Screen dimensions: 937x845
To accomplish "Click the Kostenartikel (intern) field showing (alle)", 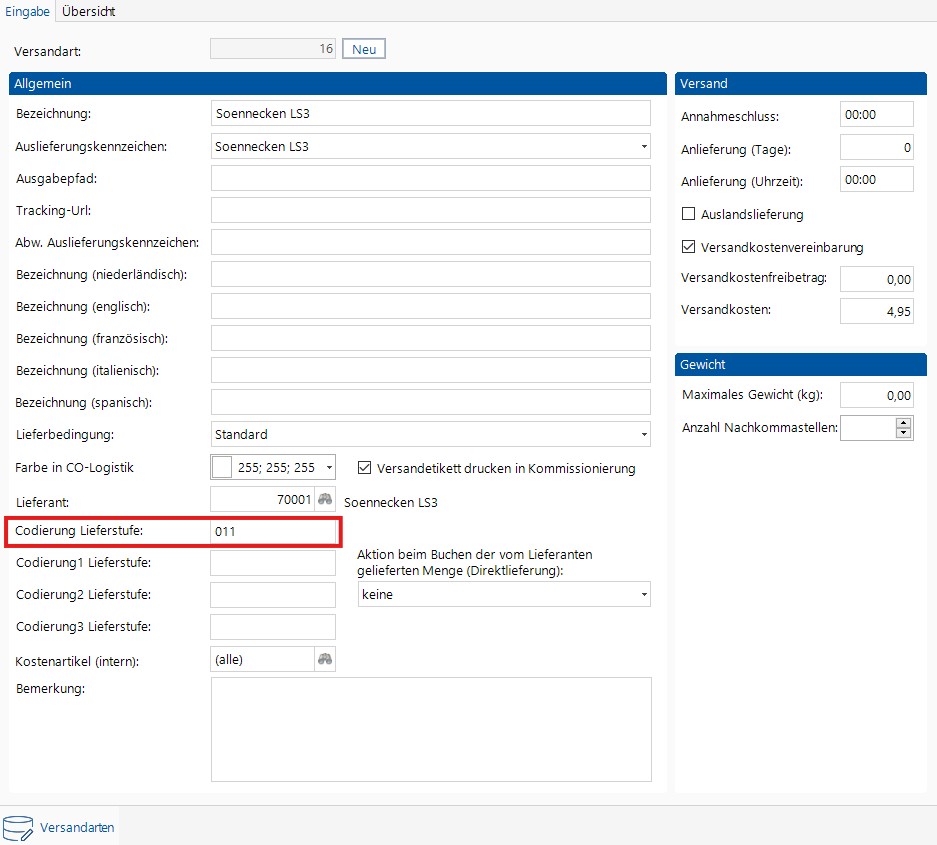I will point(263,659).
